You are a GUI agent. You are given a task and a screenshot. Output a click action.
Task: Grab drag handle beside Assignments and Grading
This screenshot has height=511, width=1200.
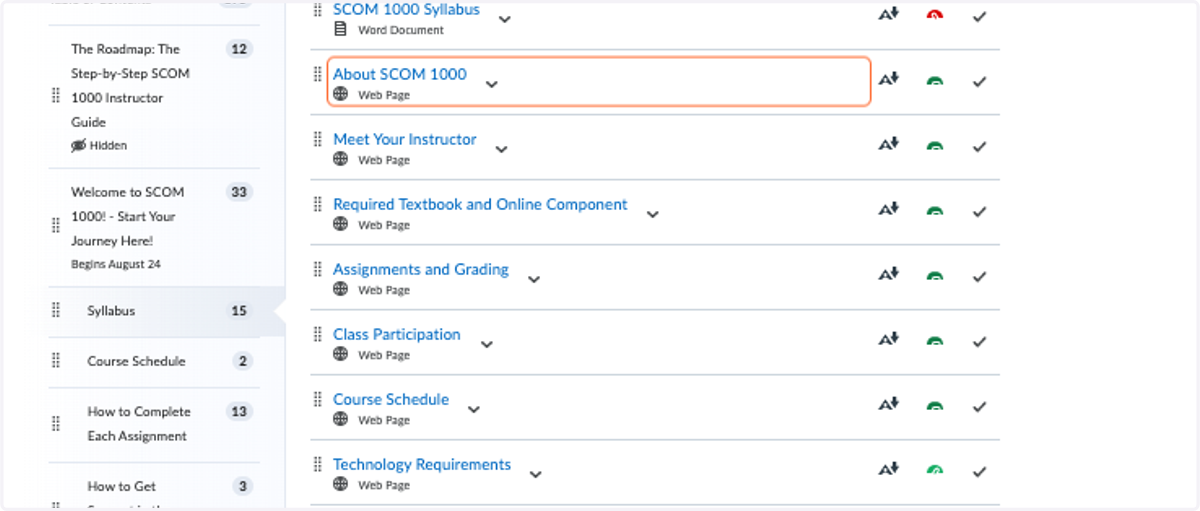pos(318,270)
